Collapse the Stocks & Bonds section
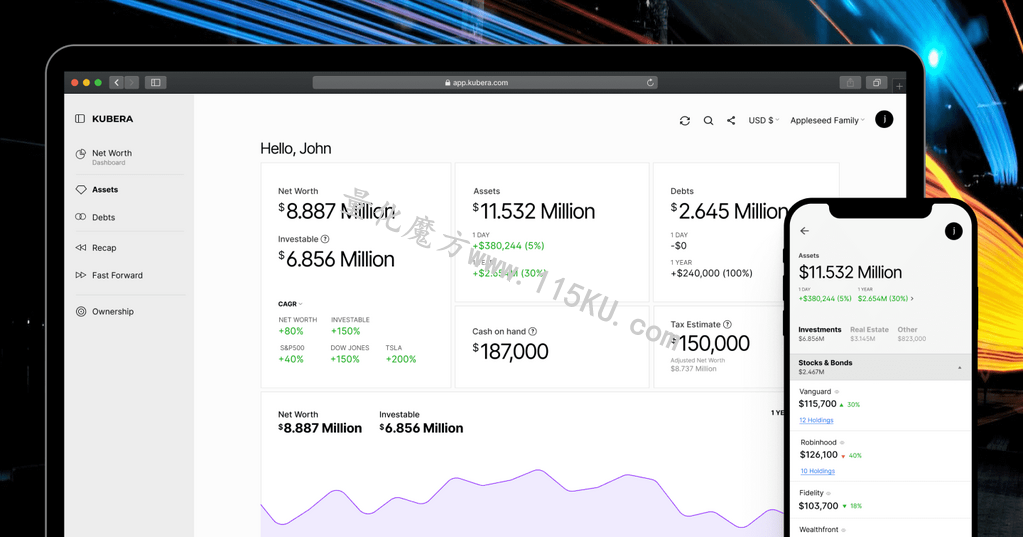 (959, 368)
